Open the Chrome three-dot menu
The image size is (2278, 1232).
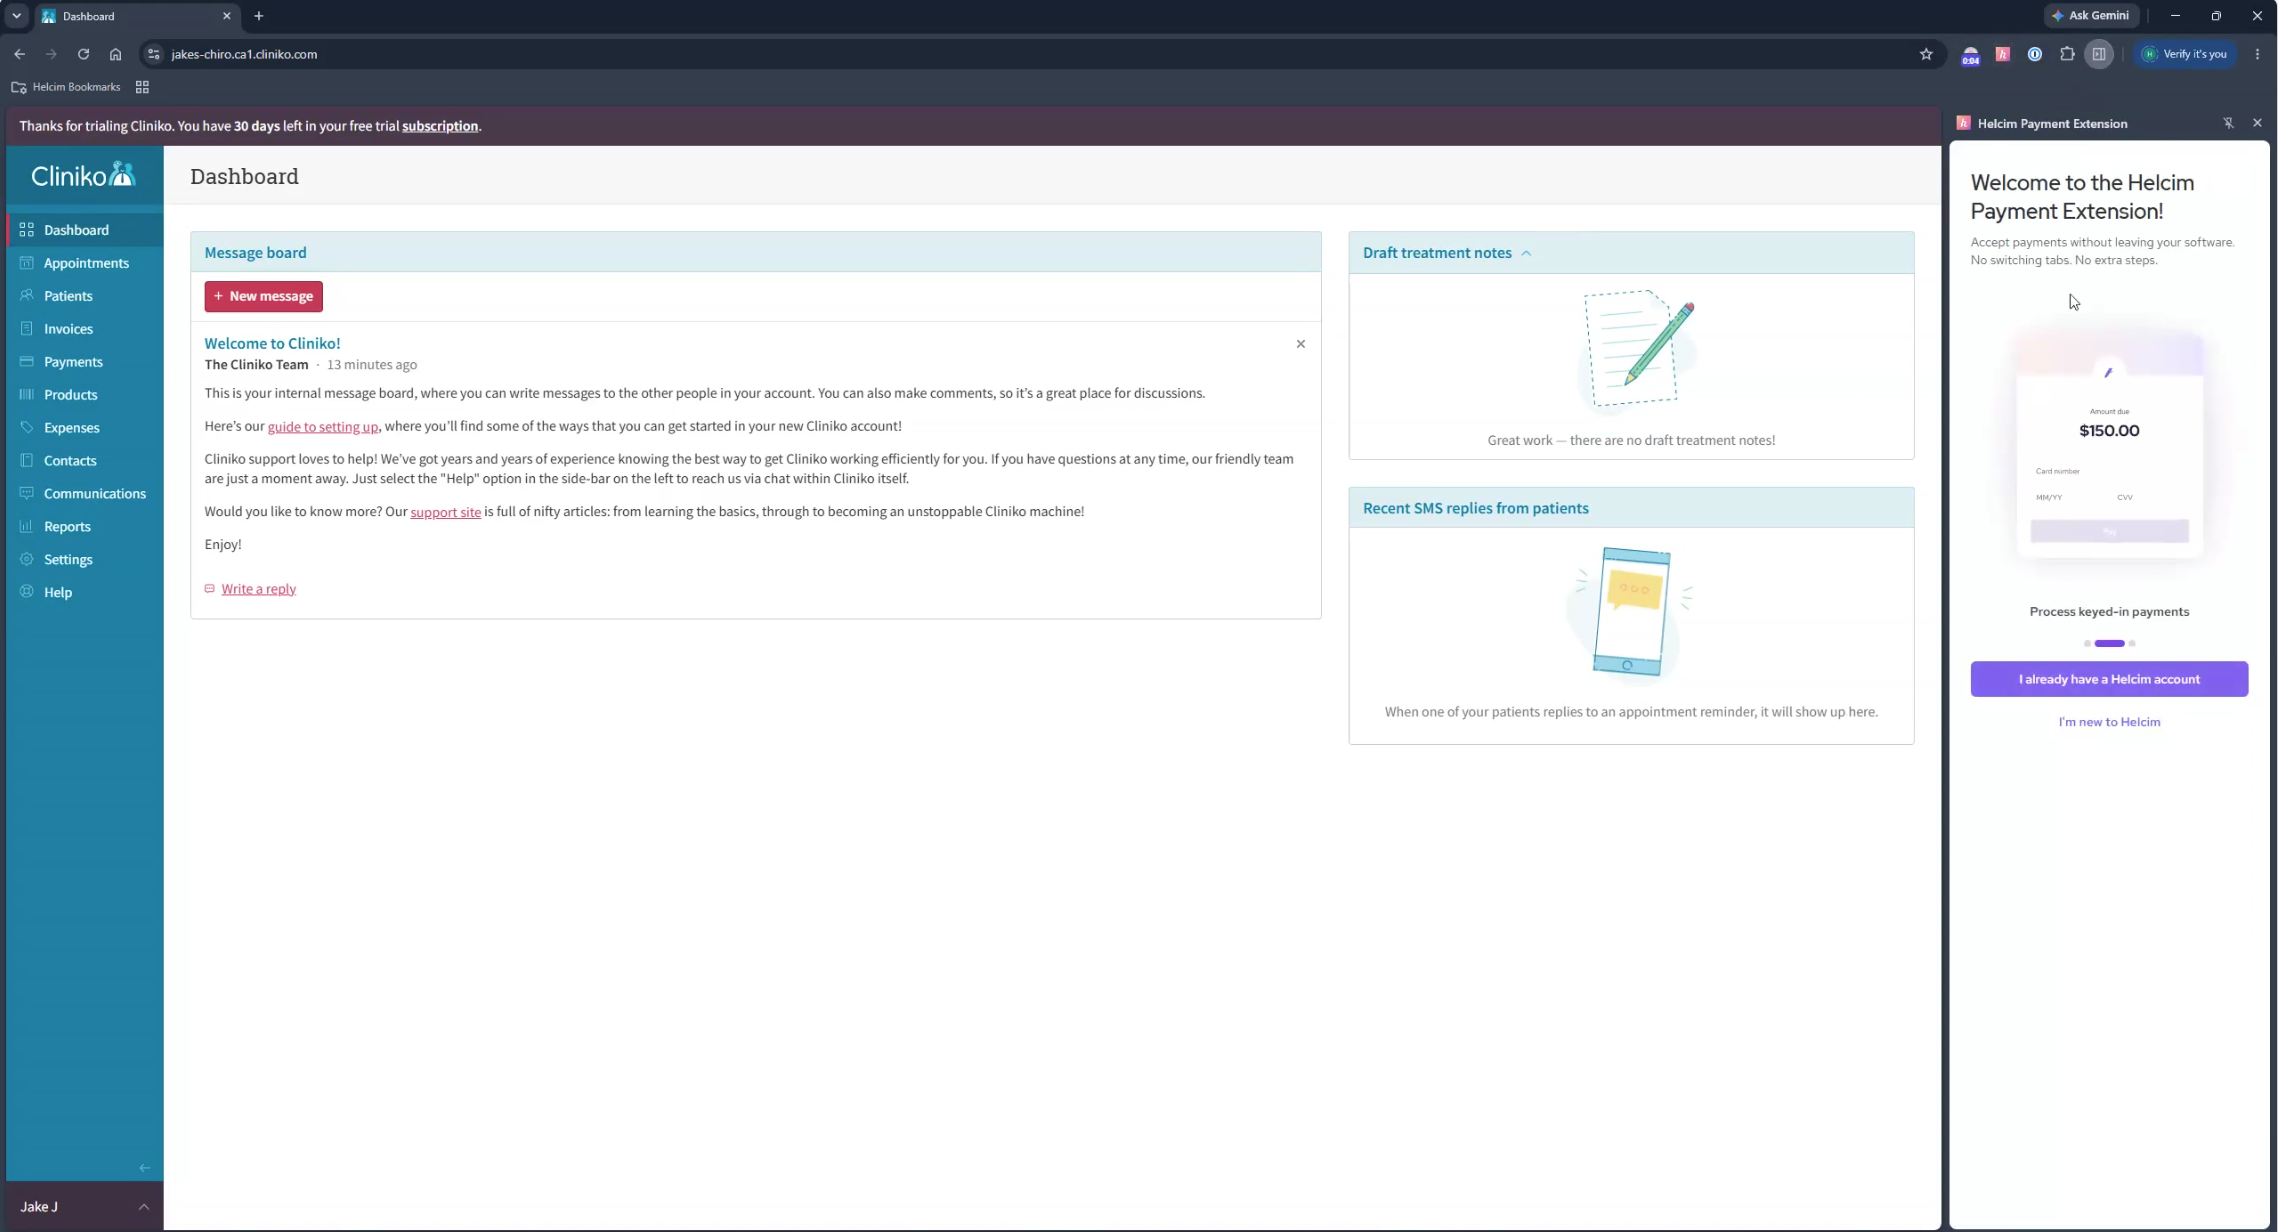click(2257, 54)
